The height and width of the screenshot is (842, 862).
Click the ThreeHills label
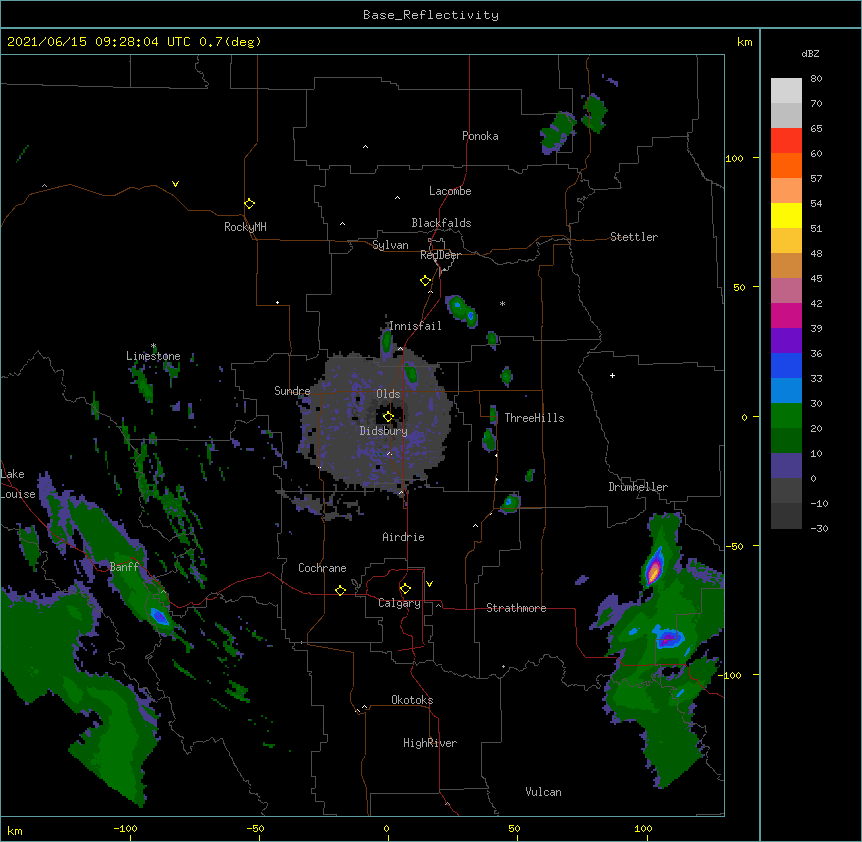tap(534, 418)
